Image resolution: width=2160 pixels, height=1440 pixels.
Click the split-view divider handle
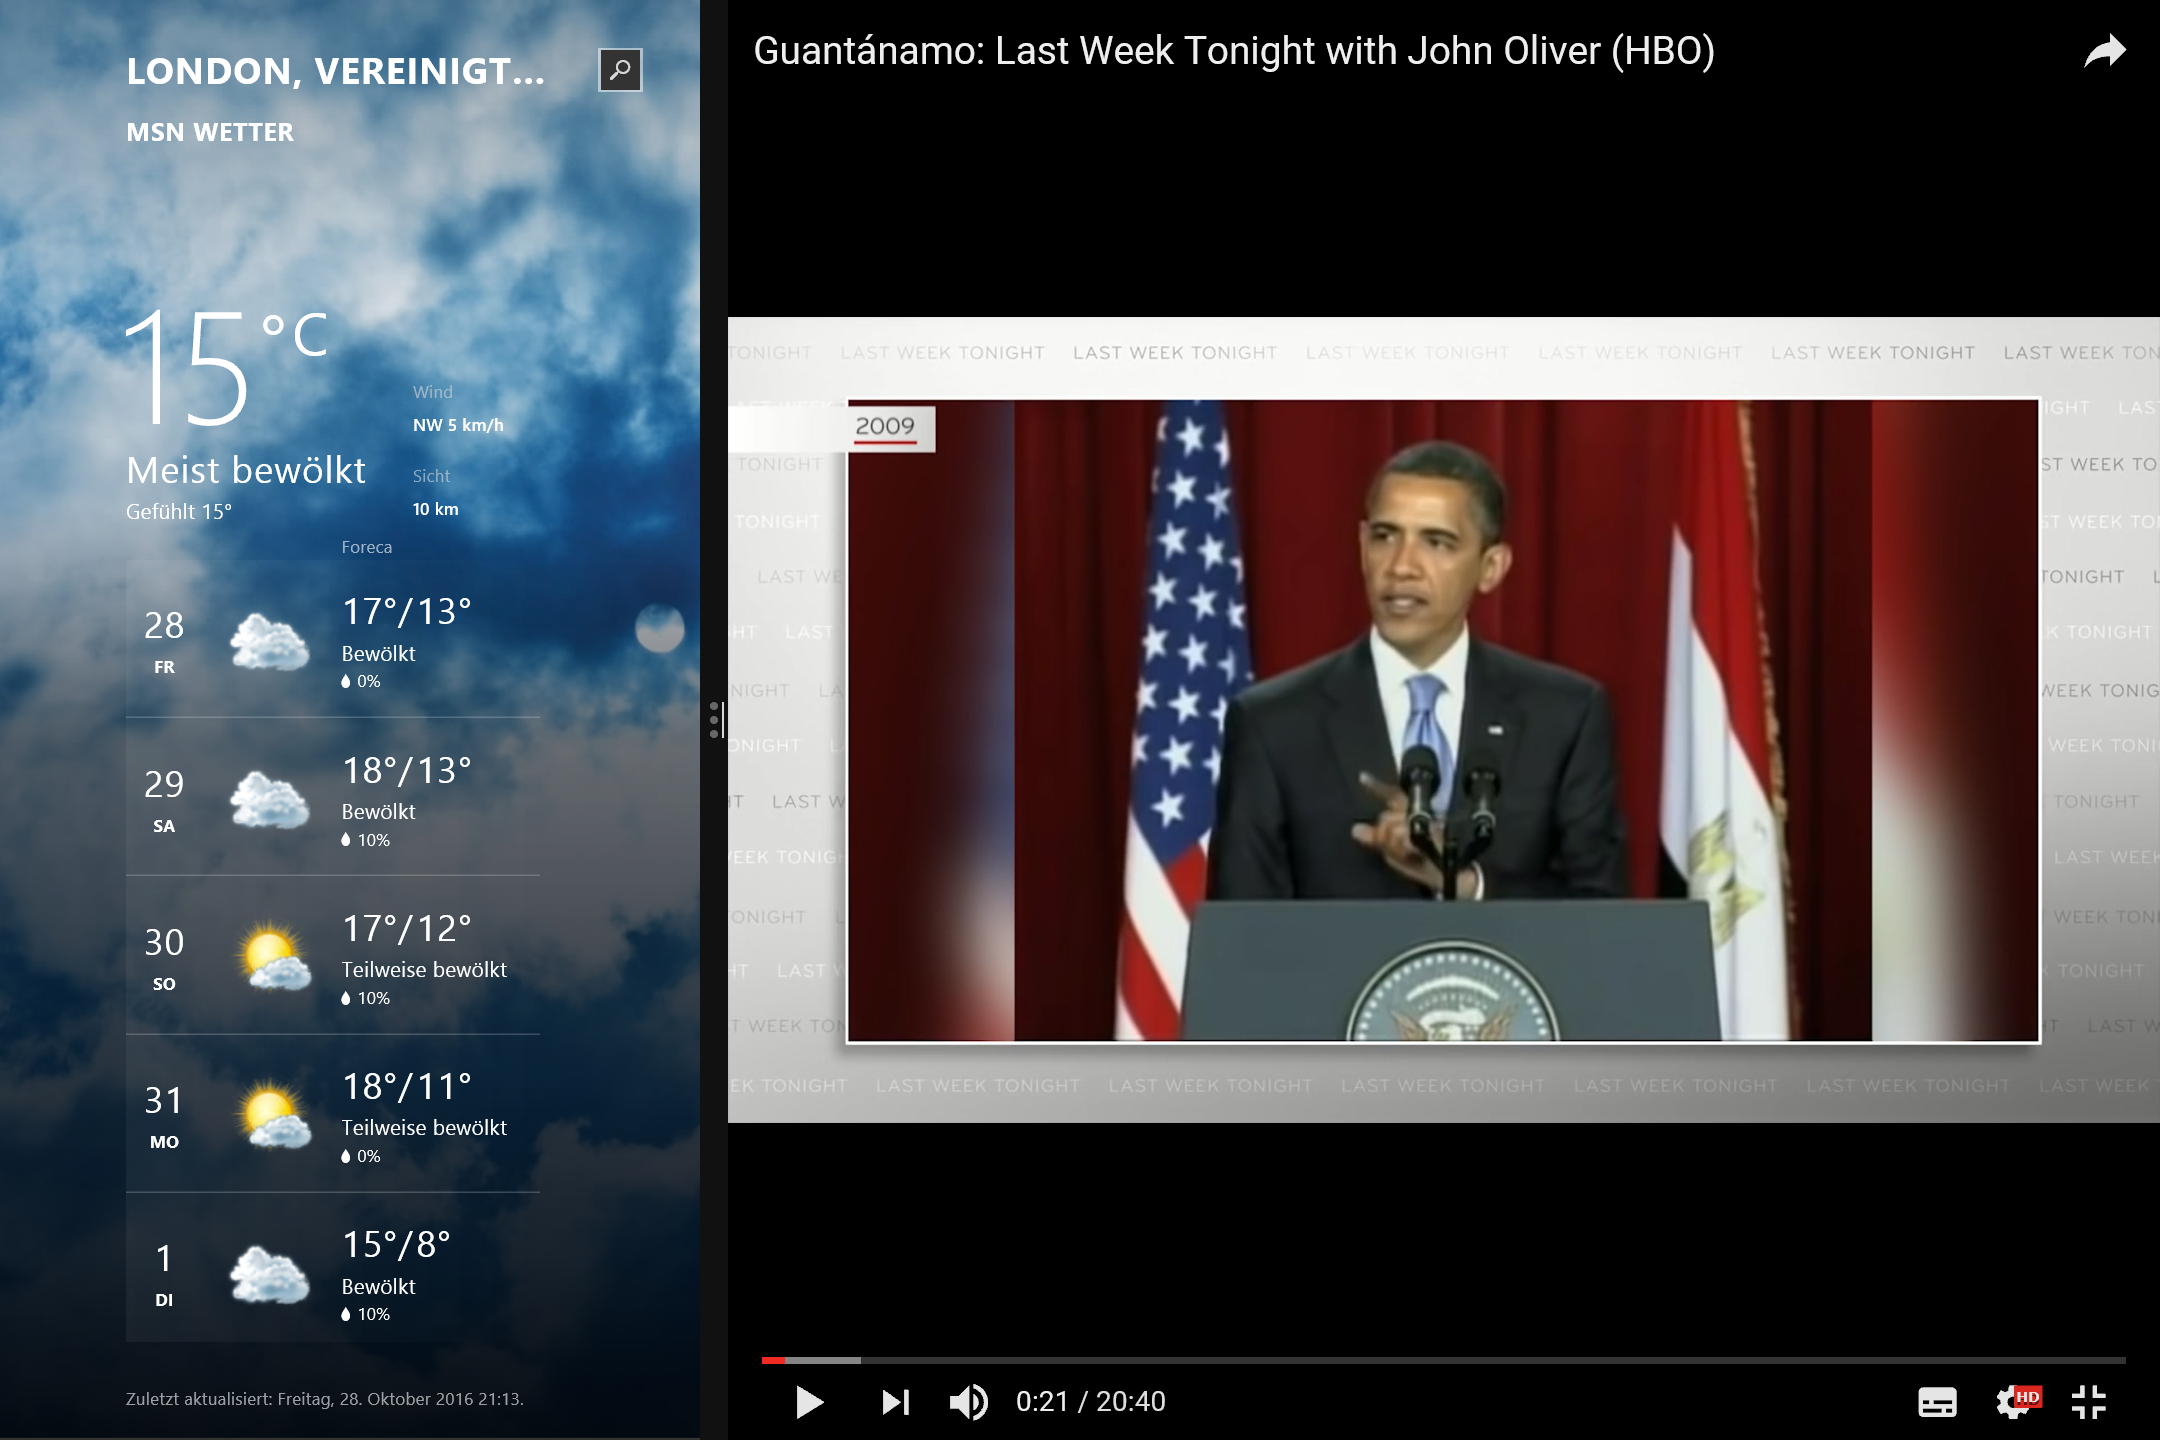(x=715, y=720)
